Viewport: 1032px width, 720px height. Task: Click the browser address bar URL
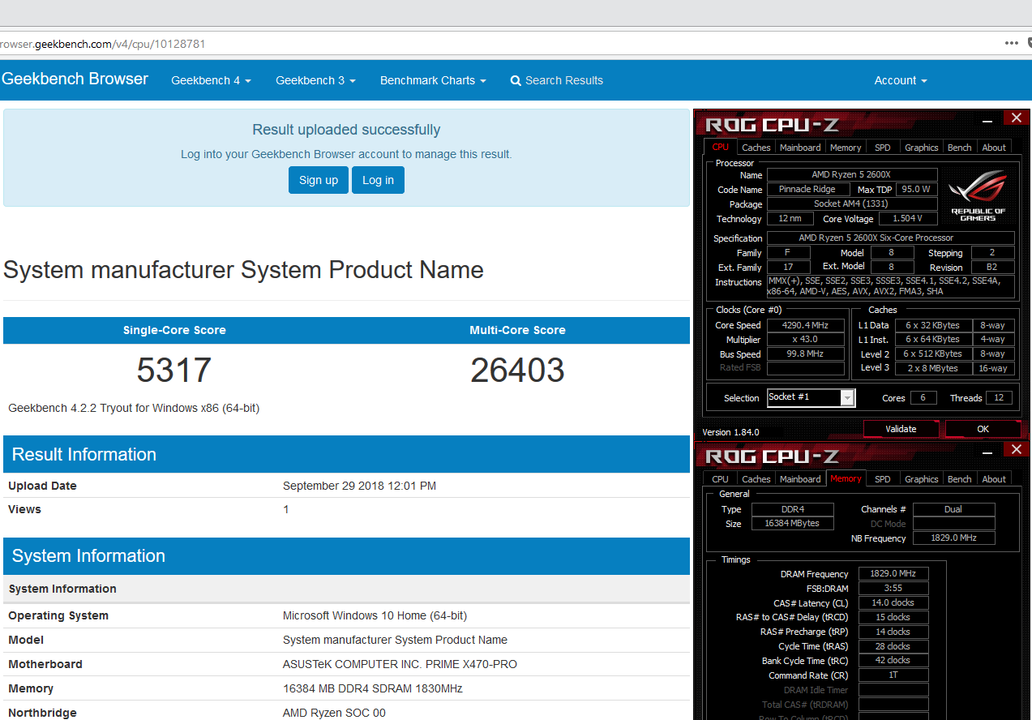[x=103, y=44]
